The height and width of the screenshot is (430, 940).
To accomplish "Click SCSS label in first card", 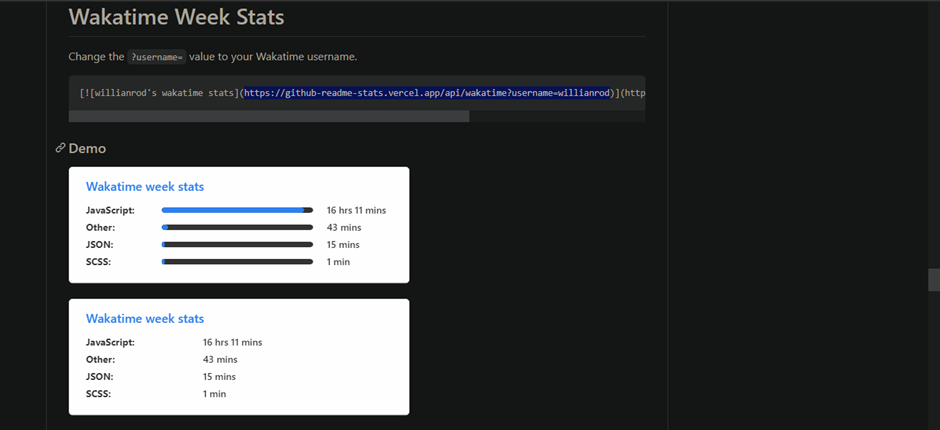I will [x=99, y=261].
